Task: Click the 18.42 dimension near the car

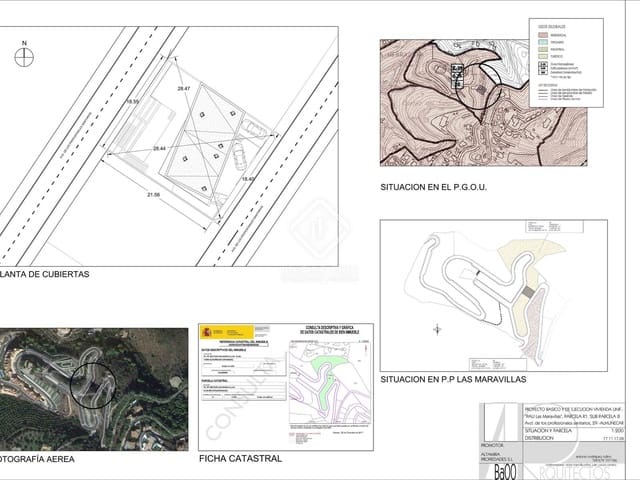Action: click(x=248, y=178)
